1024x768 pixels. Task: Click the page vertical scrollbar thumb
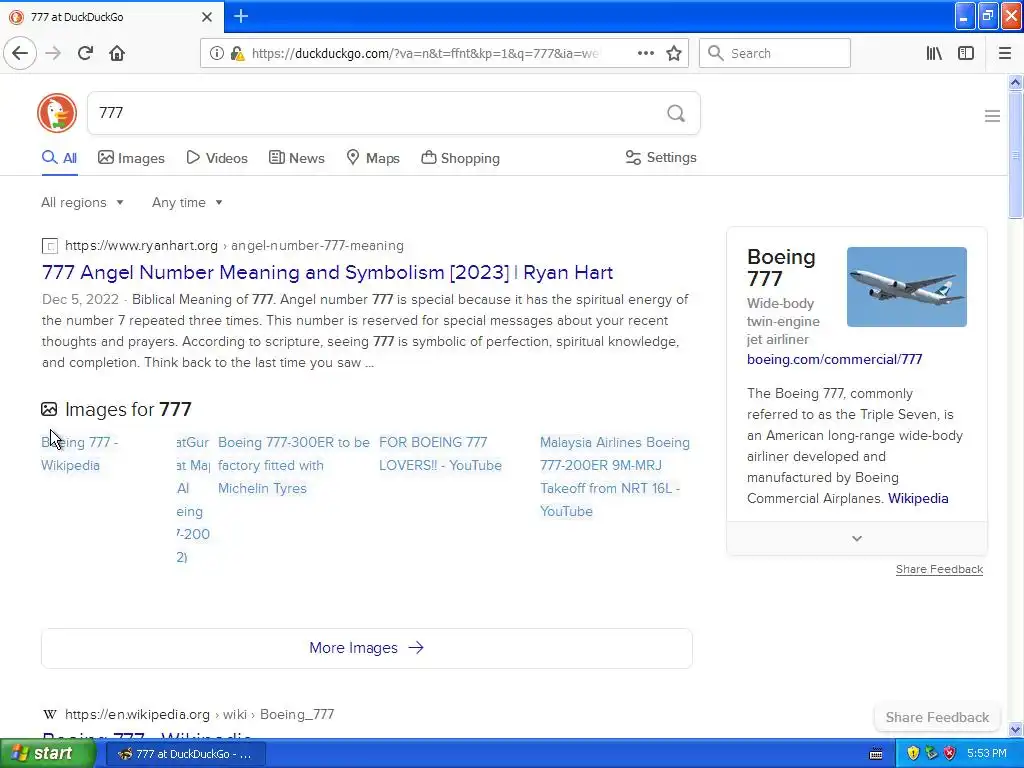1015,155
